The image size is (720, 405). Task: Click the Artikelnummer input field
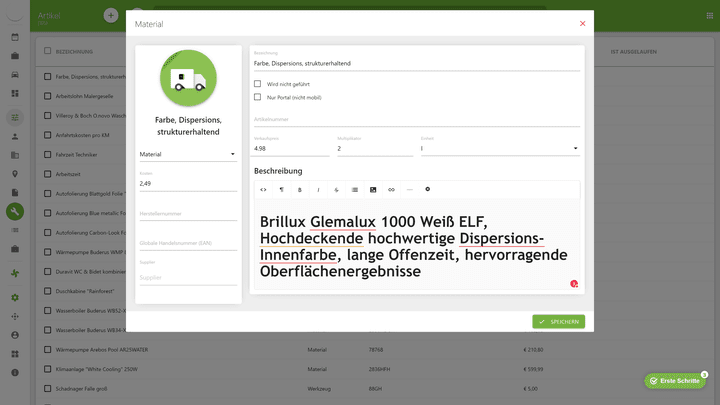[416, 119]
